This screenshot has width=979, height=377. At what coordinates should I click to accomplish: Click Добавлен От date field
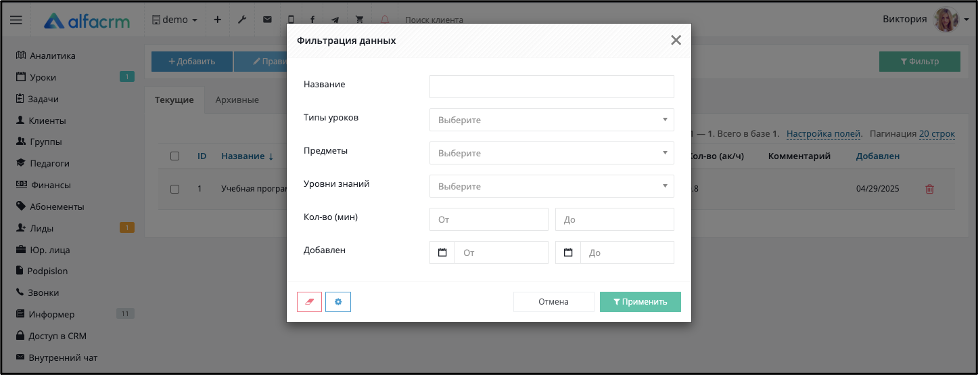[x=501, y=253]
